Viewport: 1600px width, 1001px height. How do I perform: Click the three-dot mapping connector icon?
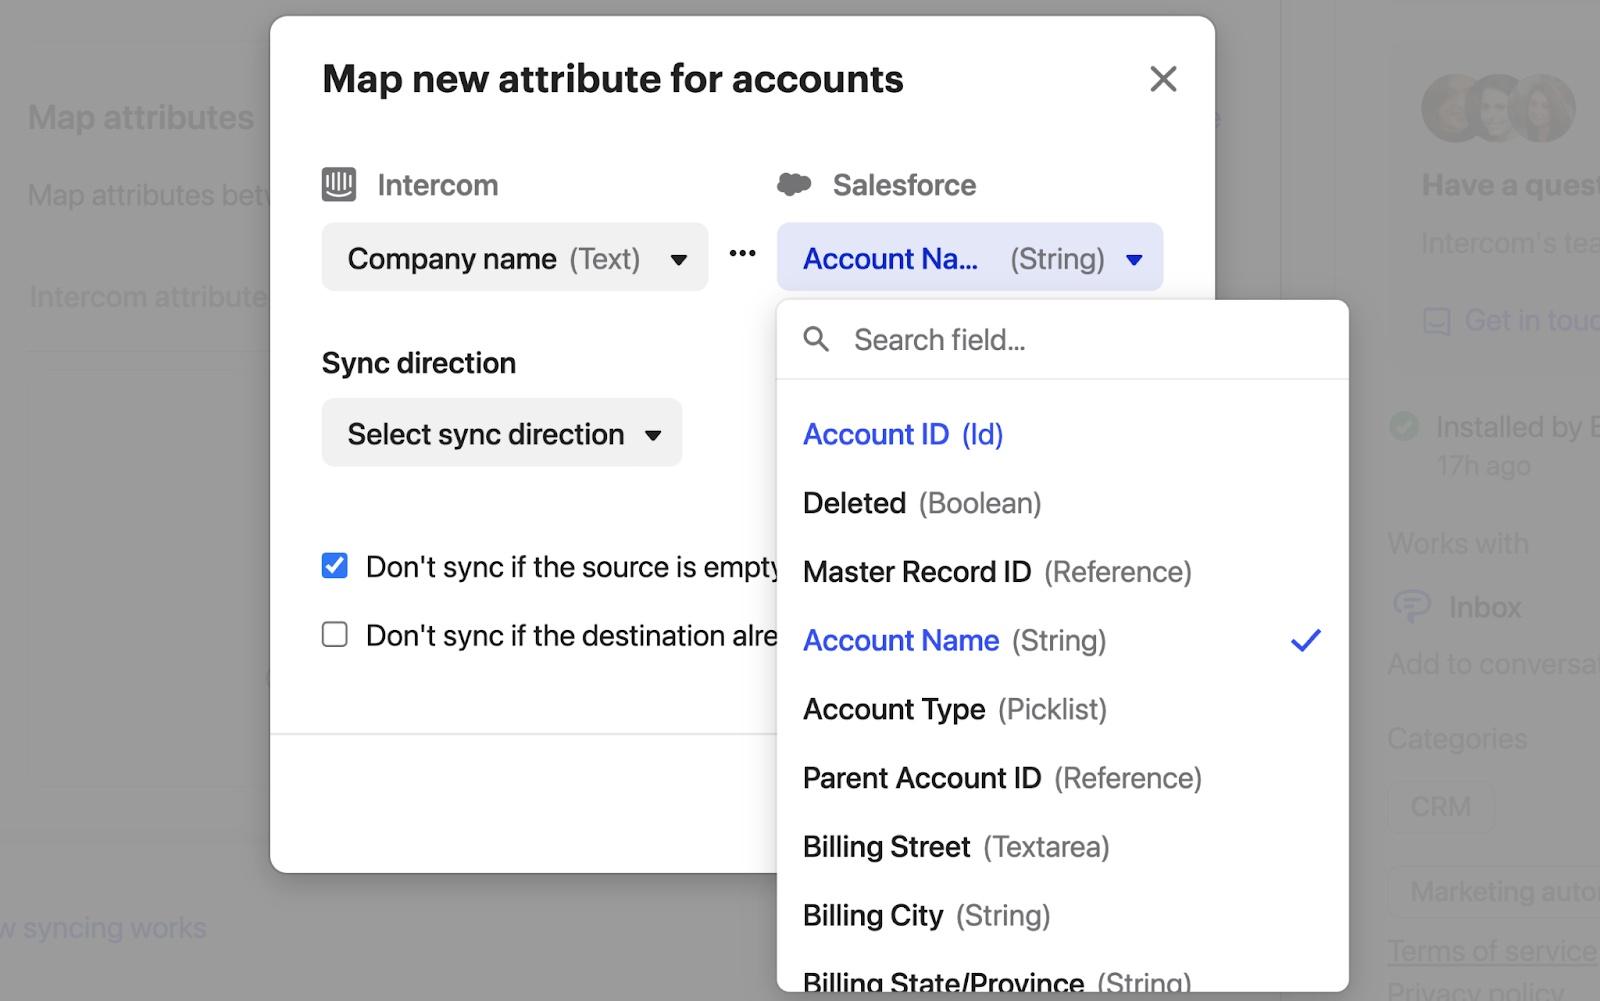742,254
